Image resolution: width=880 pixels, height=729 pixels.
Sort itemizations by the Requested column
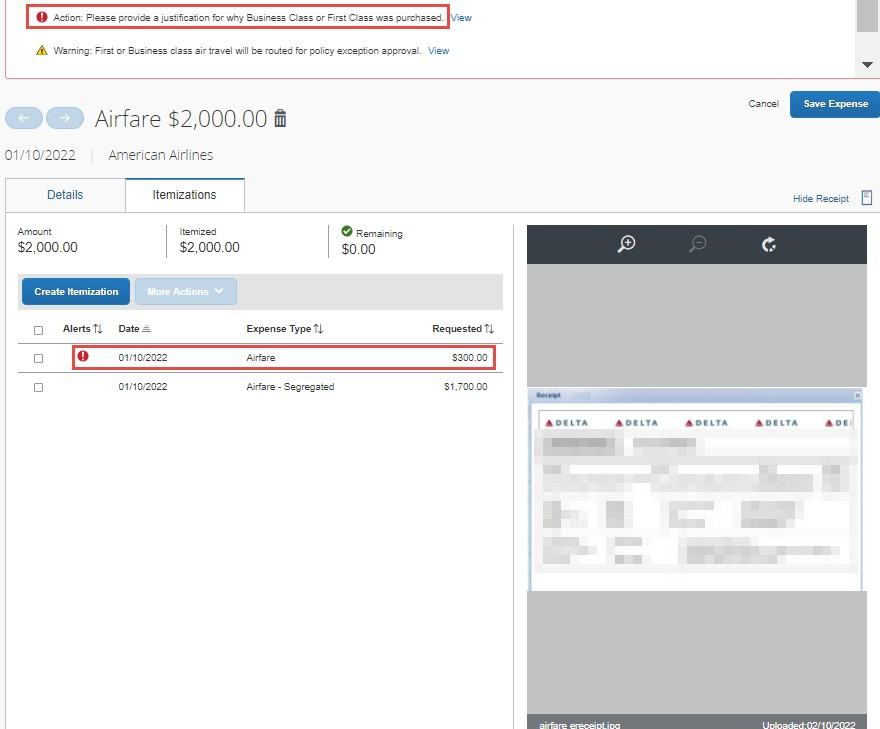point(463,329)
